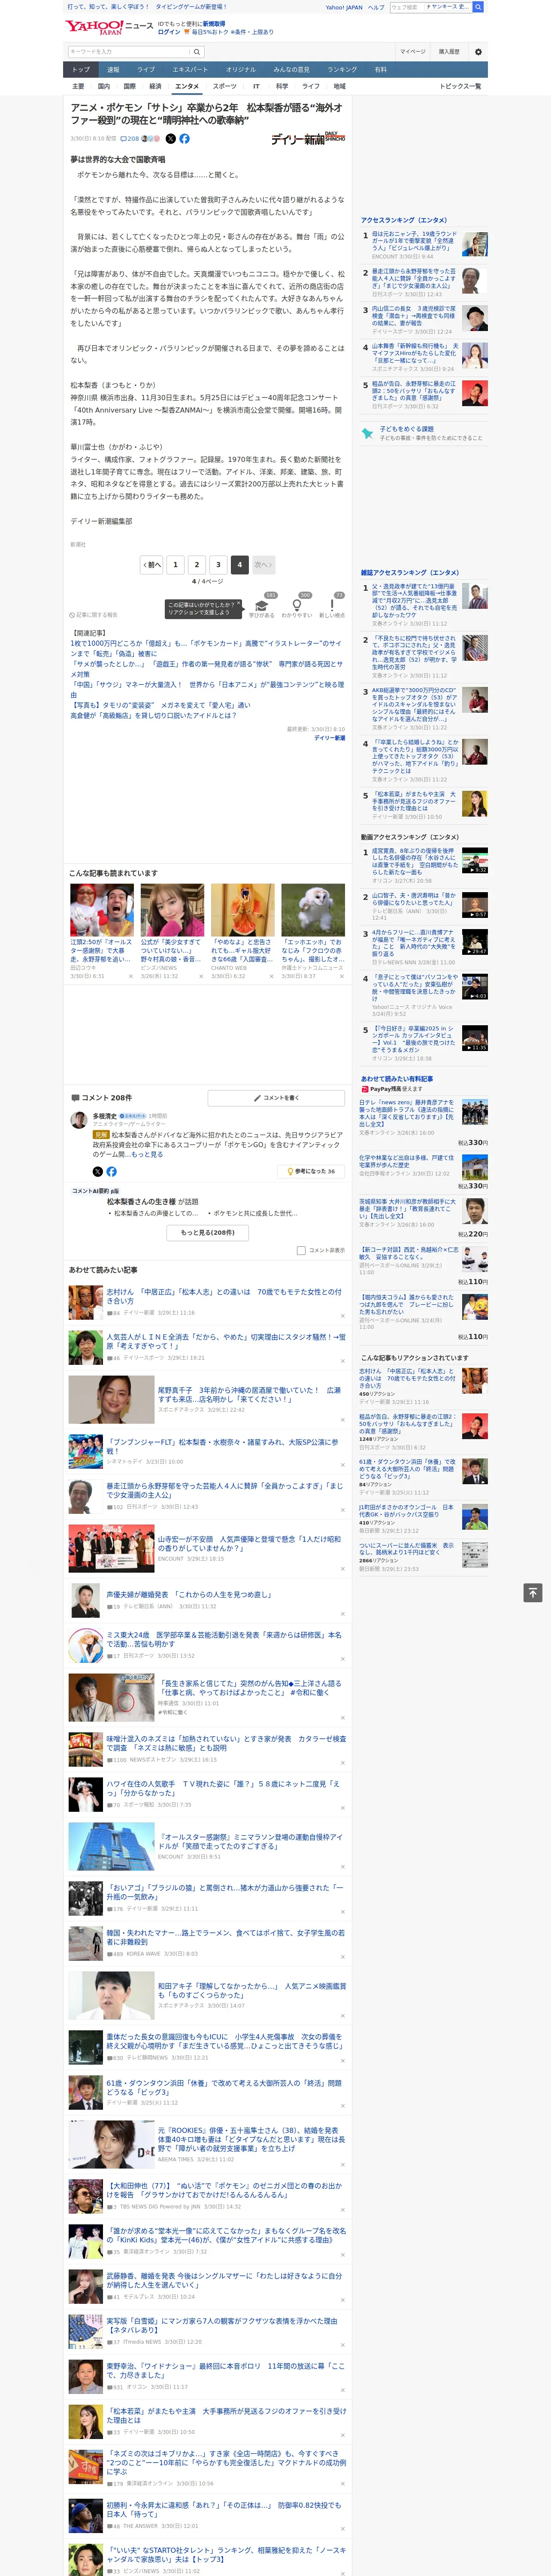Click the back-to-top arrow button
The width and height of the screenshot is (551, 2576).
tap(533, 1592)
